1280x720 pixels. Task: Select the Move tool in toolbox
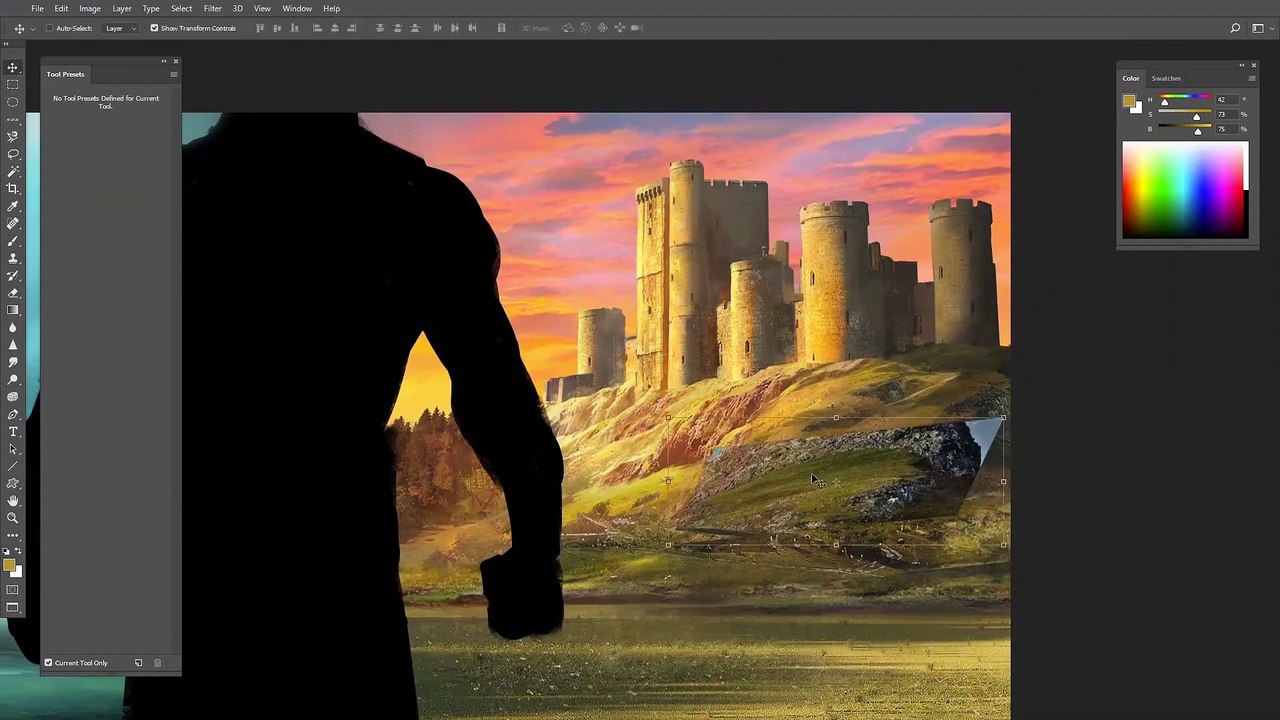click(x=13, y=67)
